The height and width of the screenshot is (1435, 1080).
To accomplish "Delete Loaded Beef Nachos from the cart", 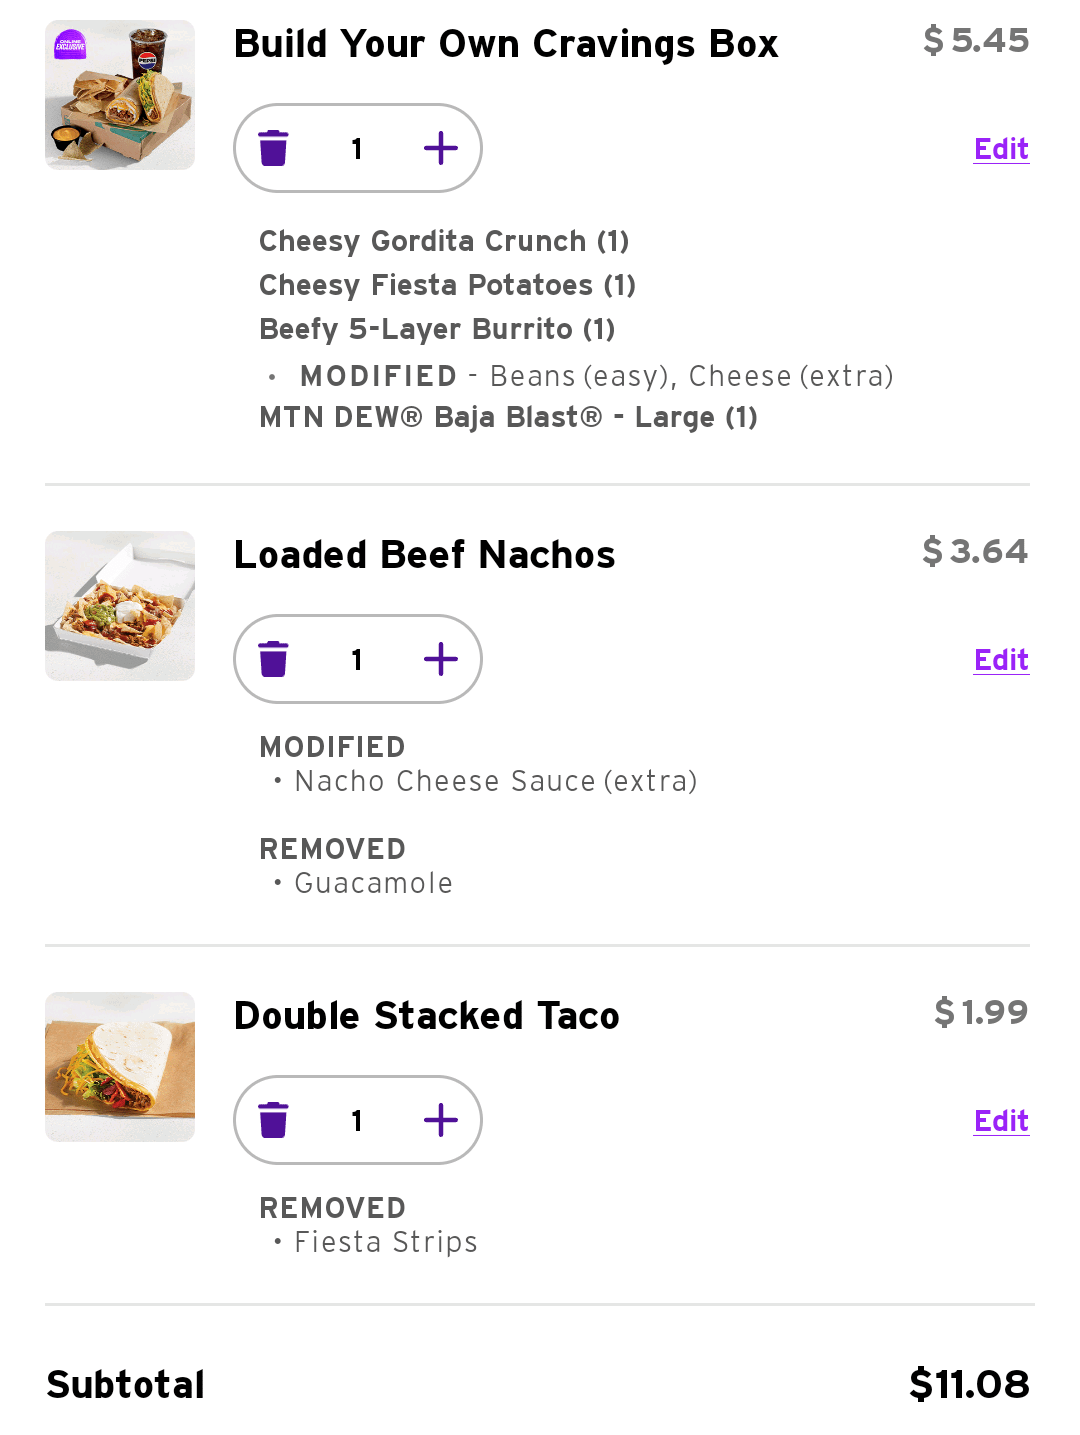I will (273, 659).
